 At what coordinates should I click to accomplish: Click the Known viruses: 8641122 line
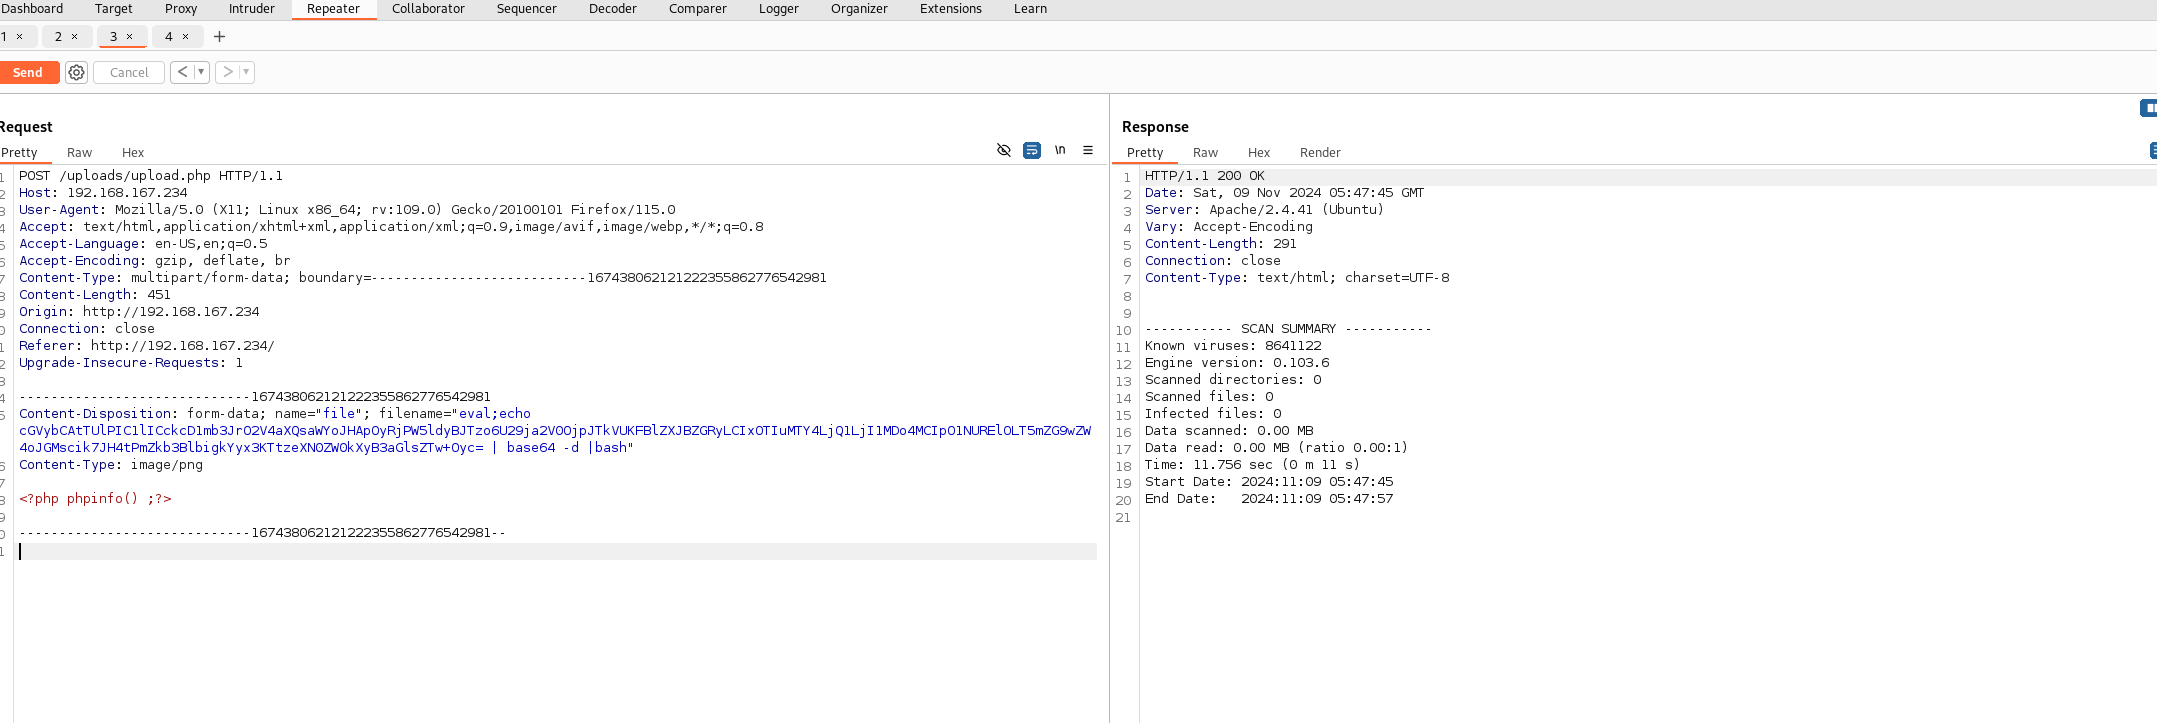pyautogui.click(x=1233, y=346)
